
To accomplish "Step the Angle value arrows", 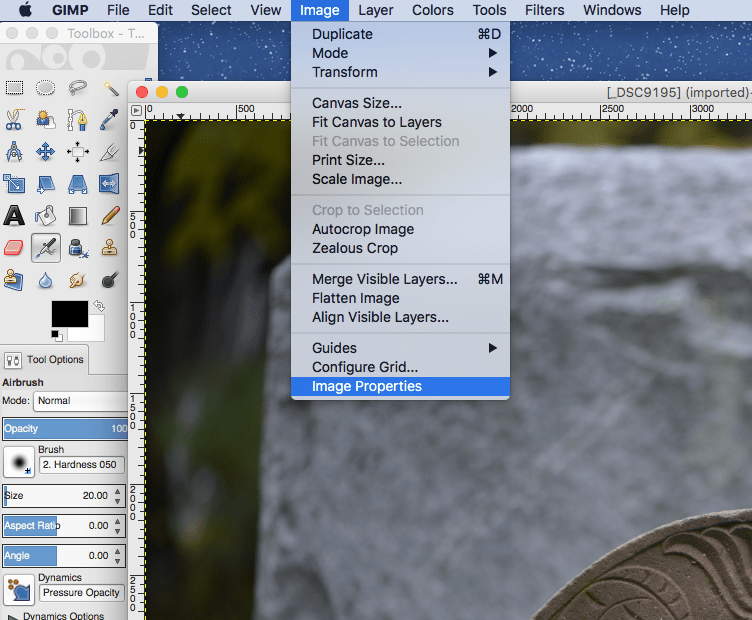I will pos(118,555).
